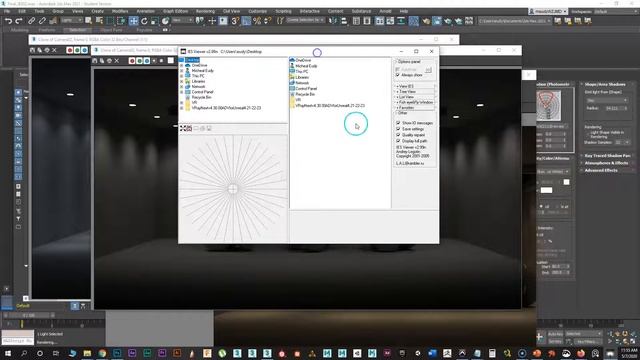
Task: Toggle Save settings checkbox
Action: (x=398, y=129)
